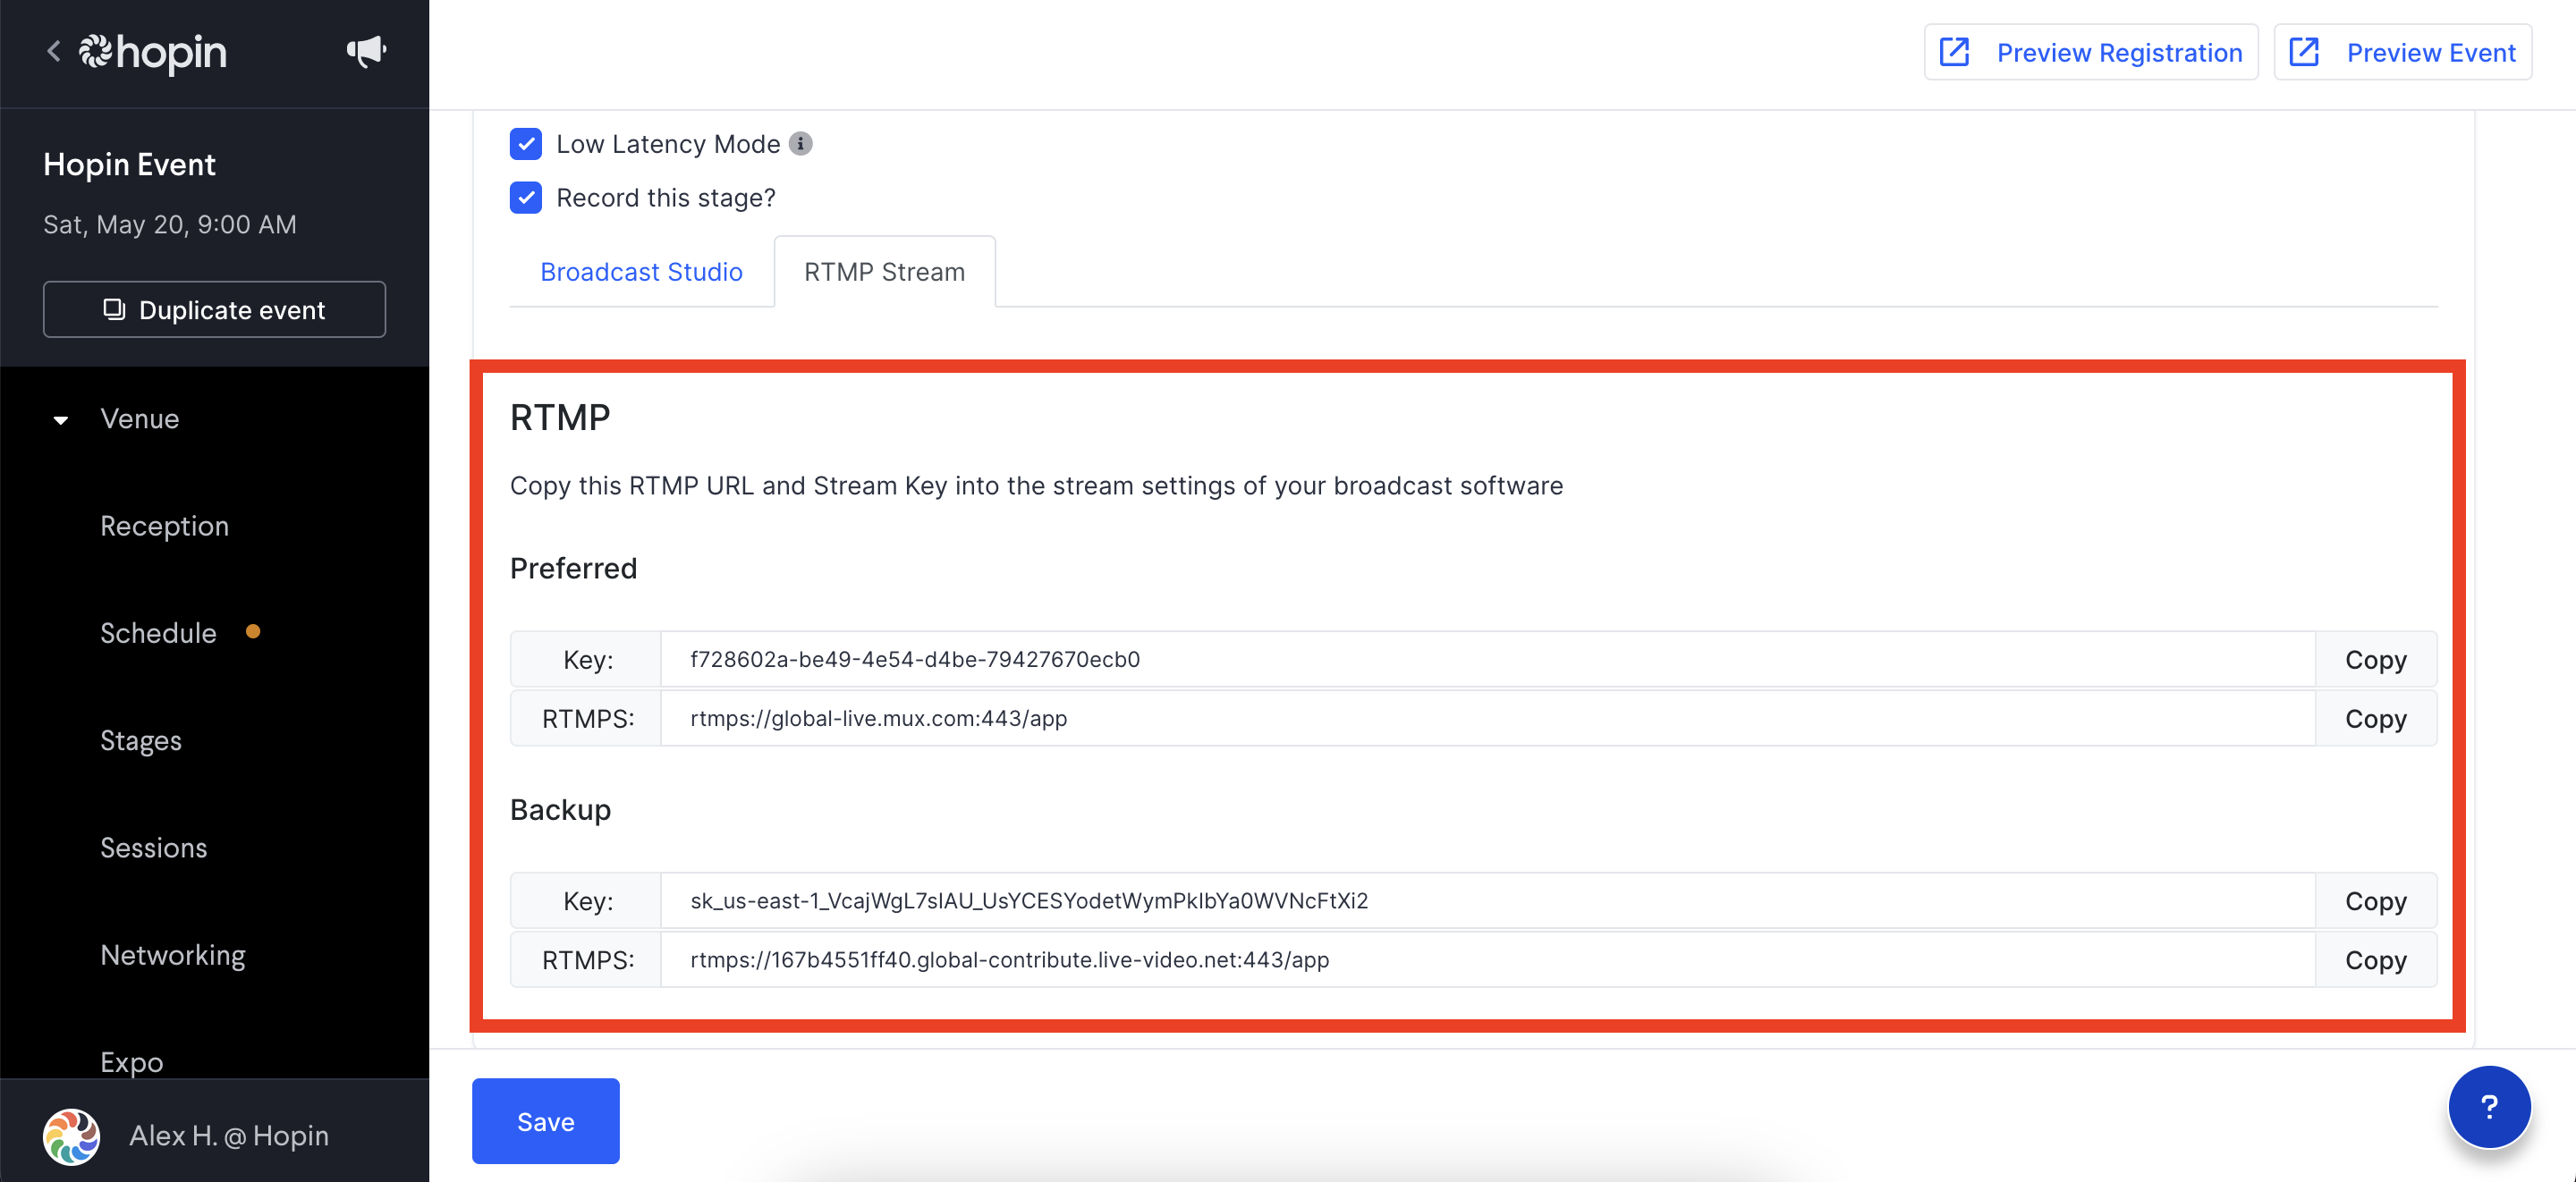Go to Stages in the sidebar
Image resolution: width=2576 pixels, height=1182 pixels.
coord(141,740)
